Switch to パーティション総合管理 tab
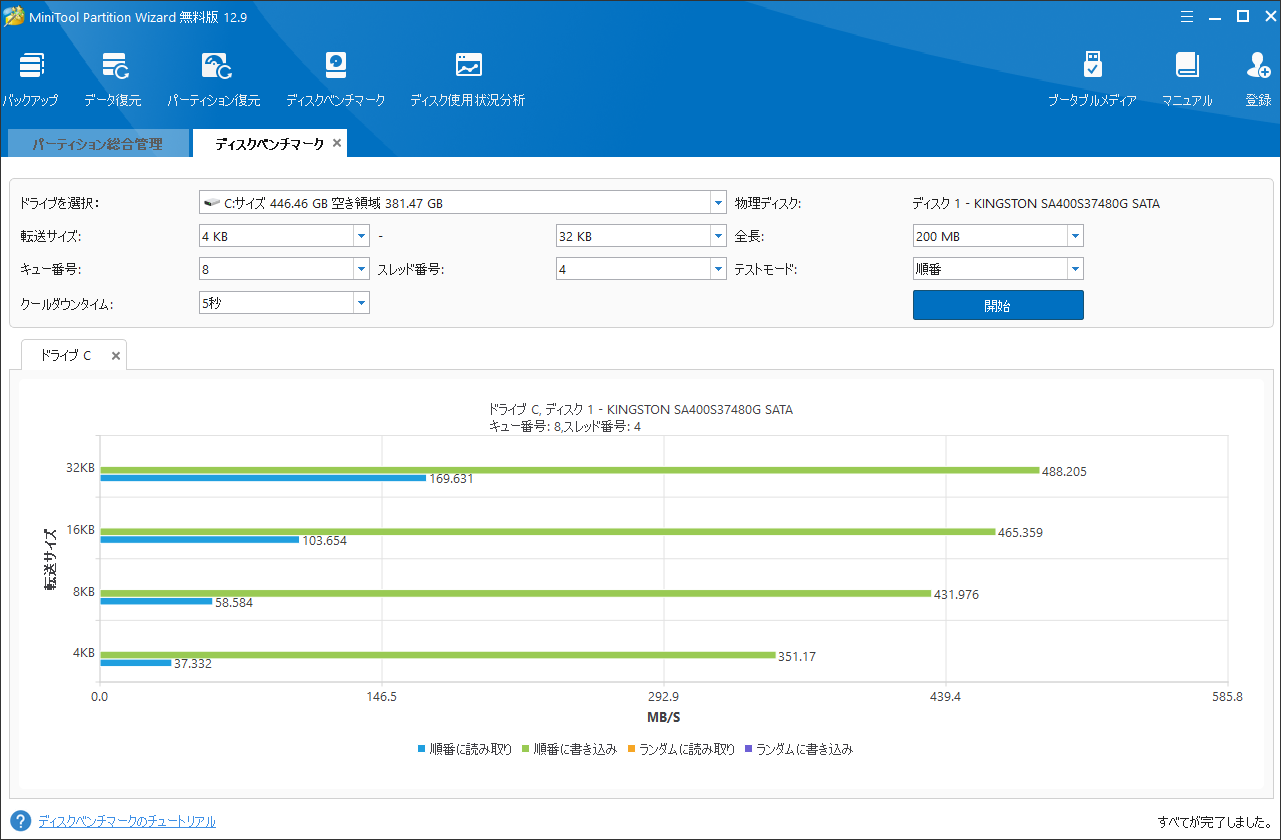This screenshot has height=840, width=1281. point(97,144)
